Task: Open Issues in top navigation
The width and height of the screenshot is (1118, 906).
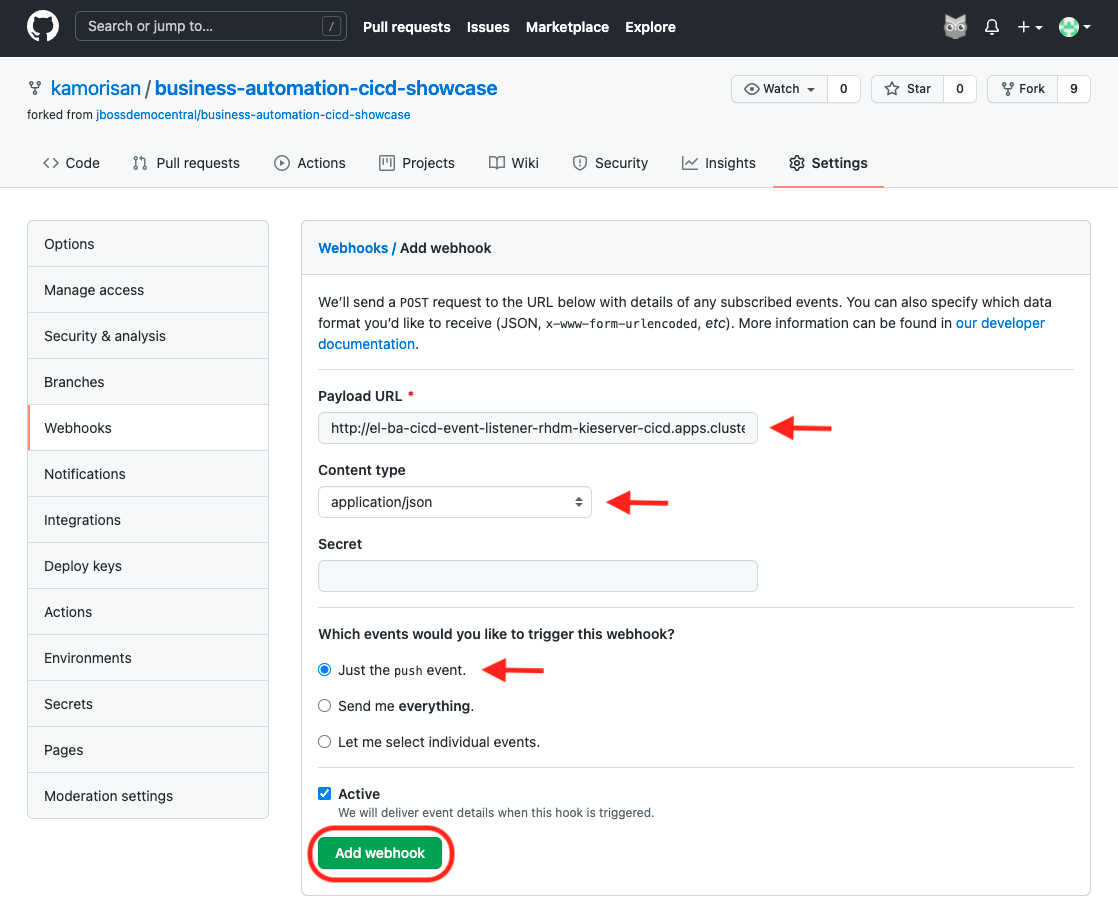Action: pyautogui.click(x=488, y=27)
